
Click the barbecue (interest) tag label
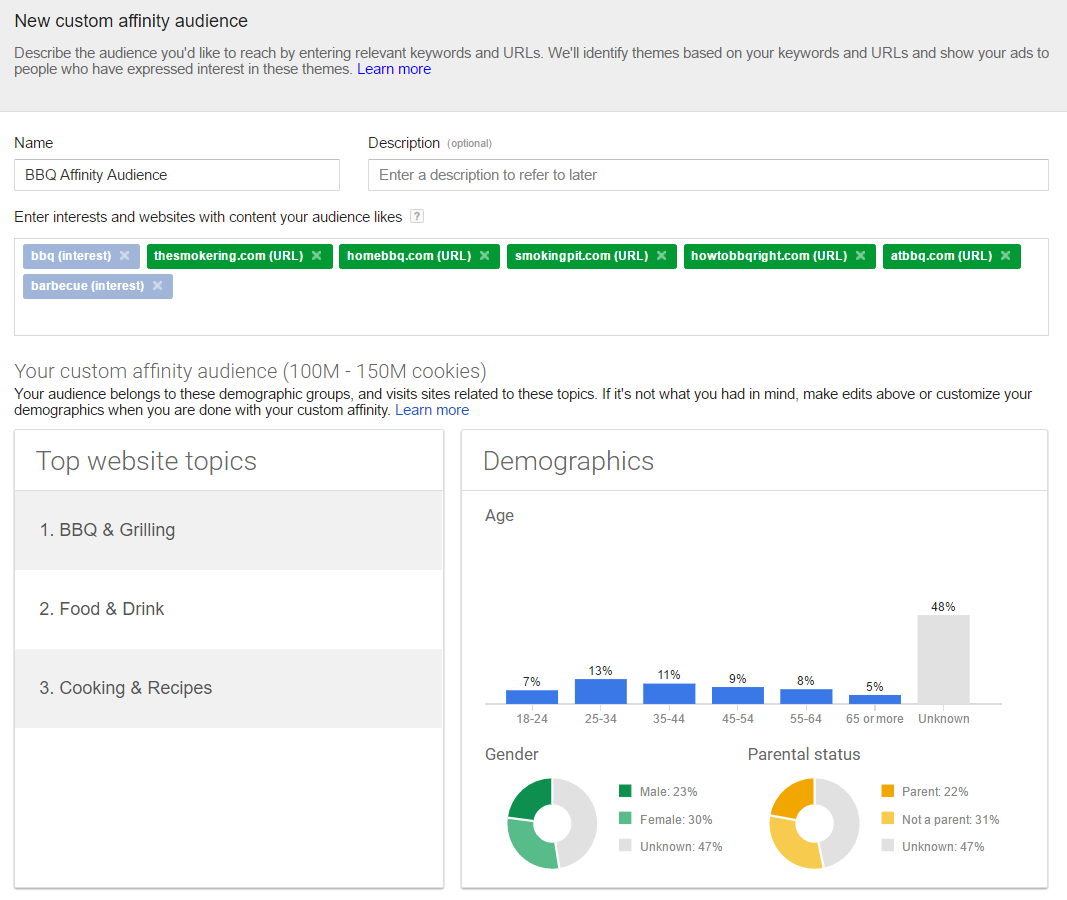(x=88, y=286)
